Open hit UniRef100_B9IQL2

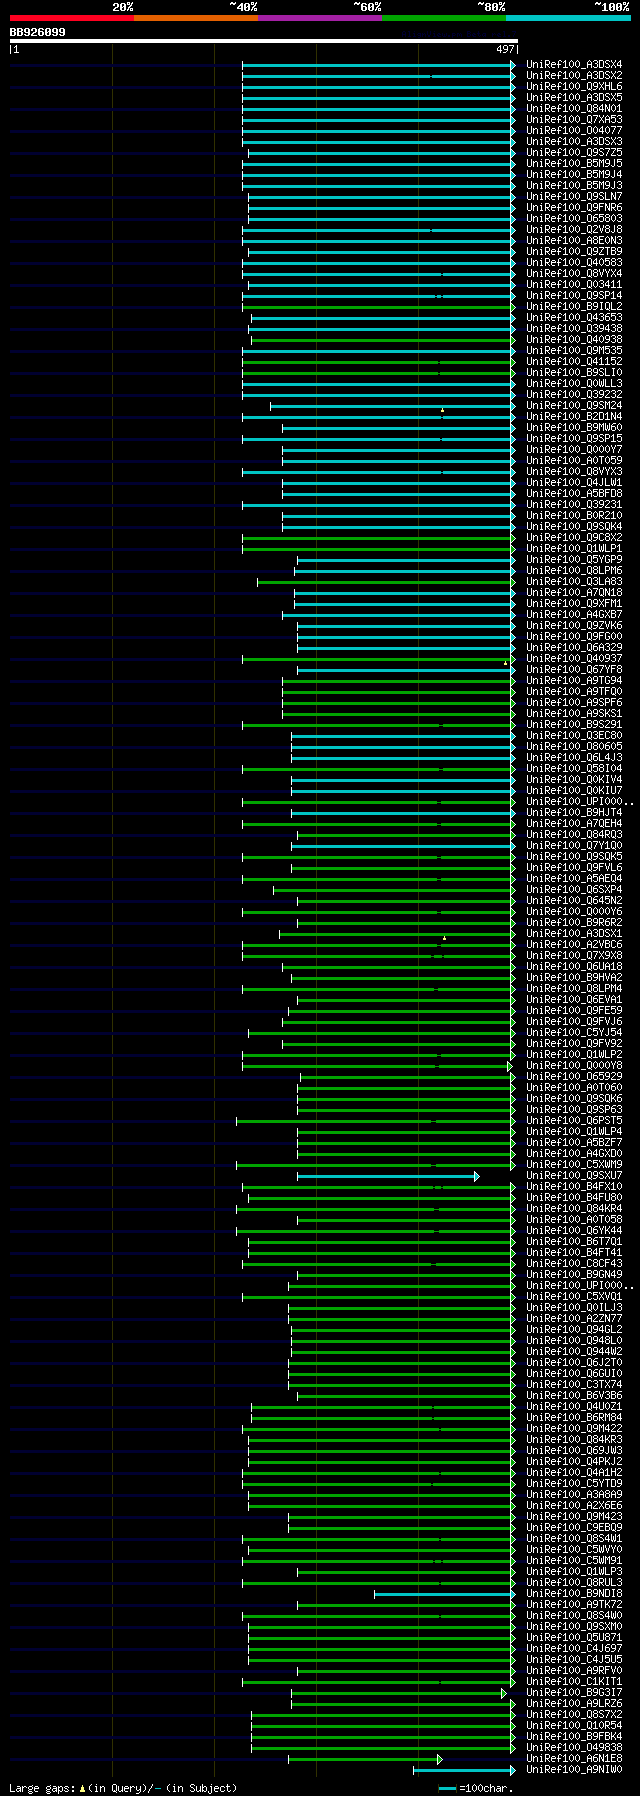574,306
